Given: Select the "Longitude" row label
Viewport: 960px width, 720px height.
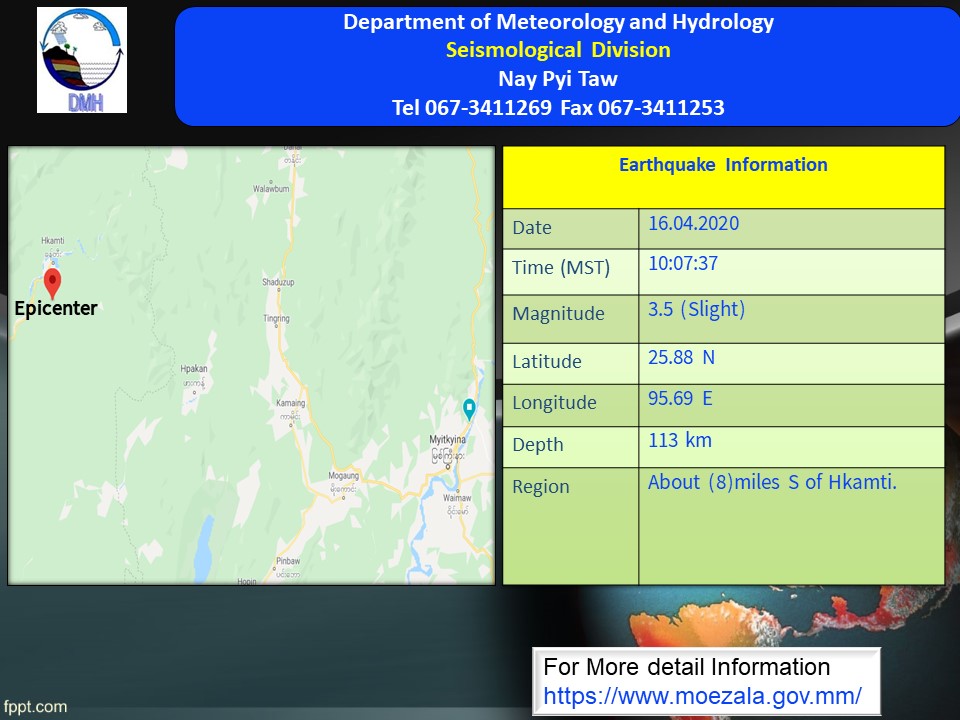Looking at the screenshot, I should pos(554,402).
